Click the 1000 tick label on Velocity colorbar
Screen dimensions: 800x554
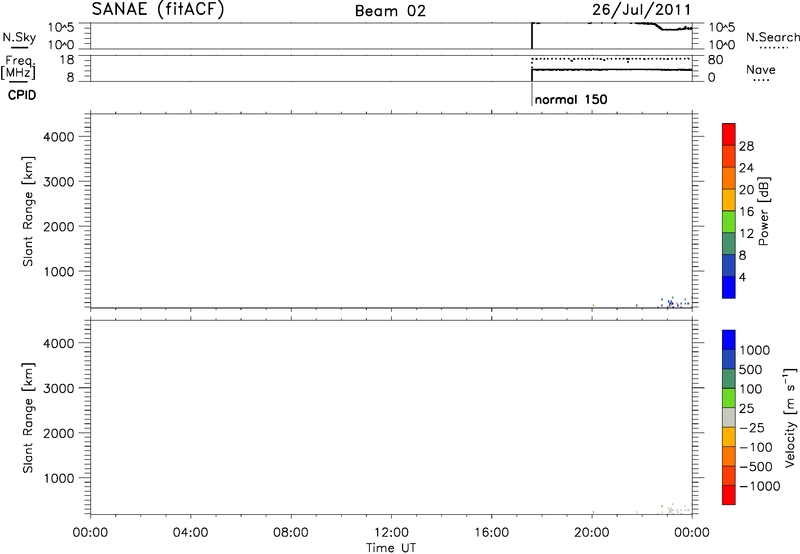[755, 350]
